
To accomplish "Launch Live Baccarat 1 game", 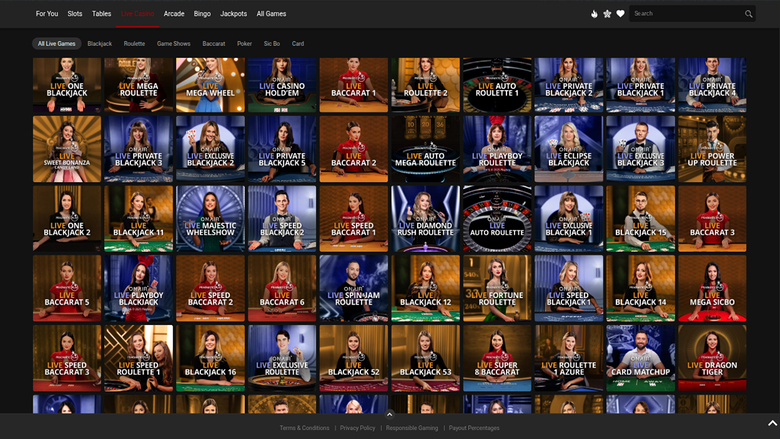I will 354,85.
